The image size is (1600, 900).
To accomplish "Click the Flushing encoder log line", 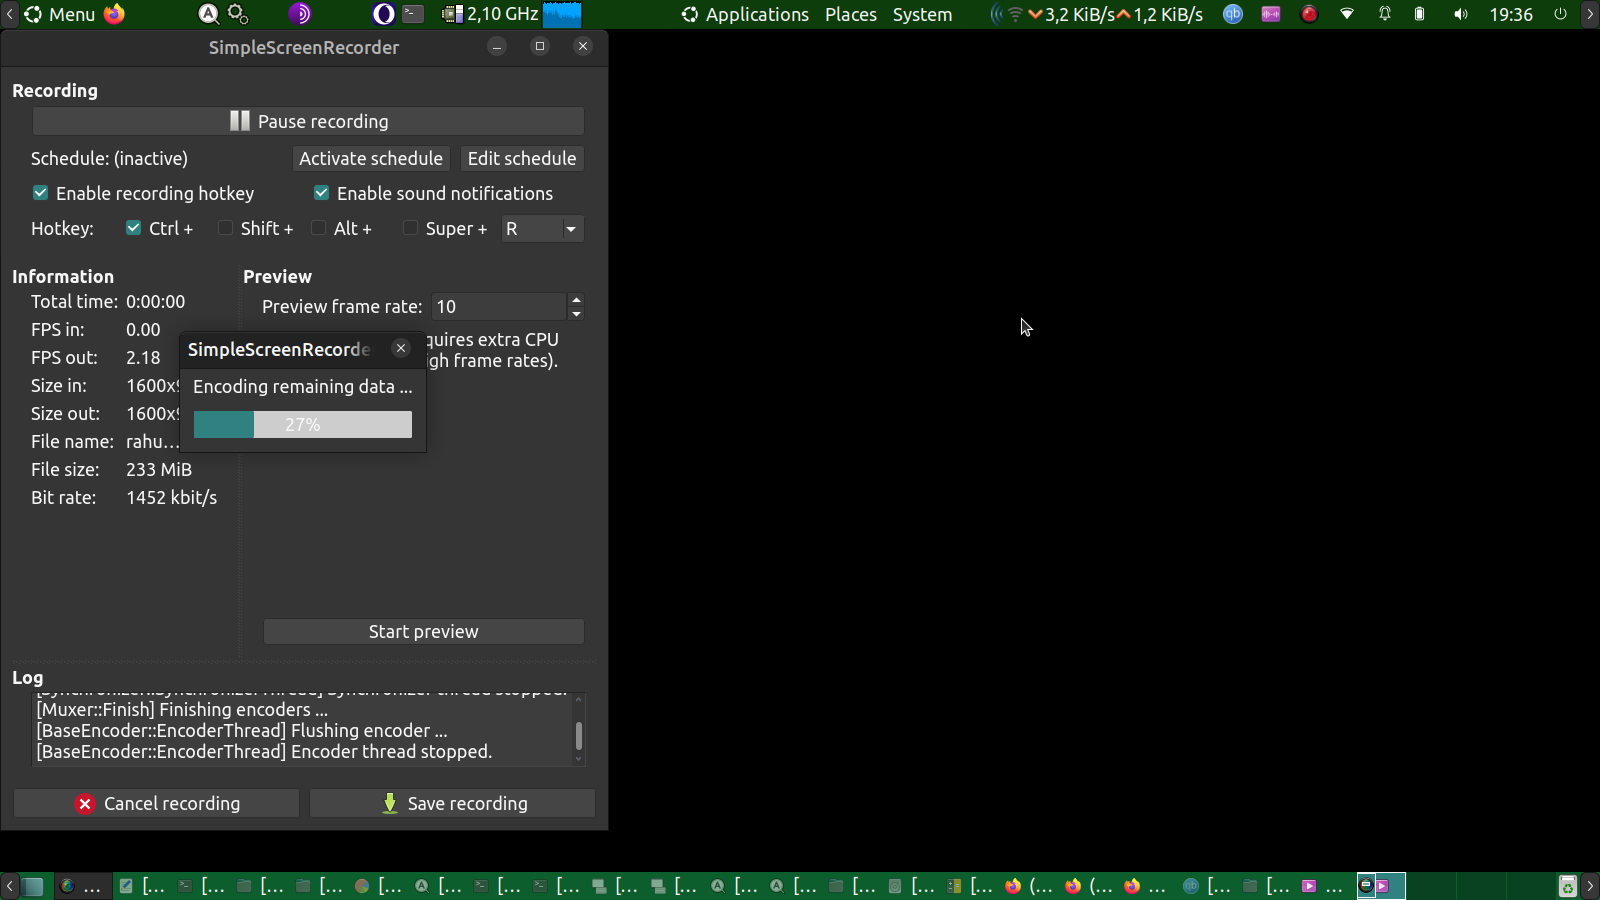I will pos(242,730).
